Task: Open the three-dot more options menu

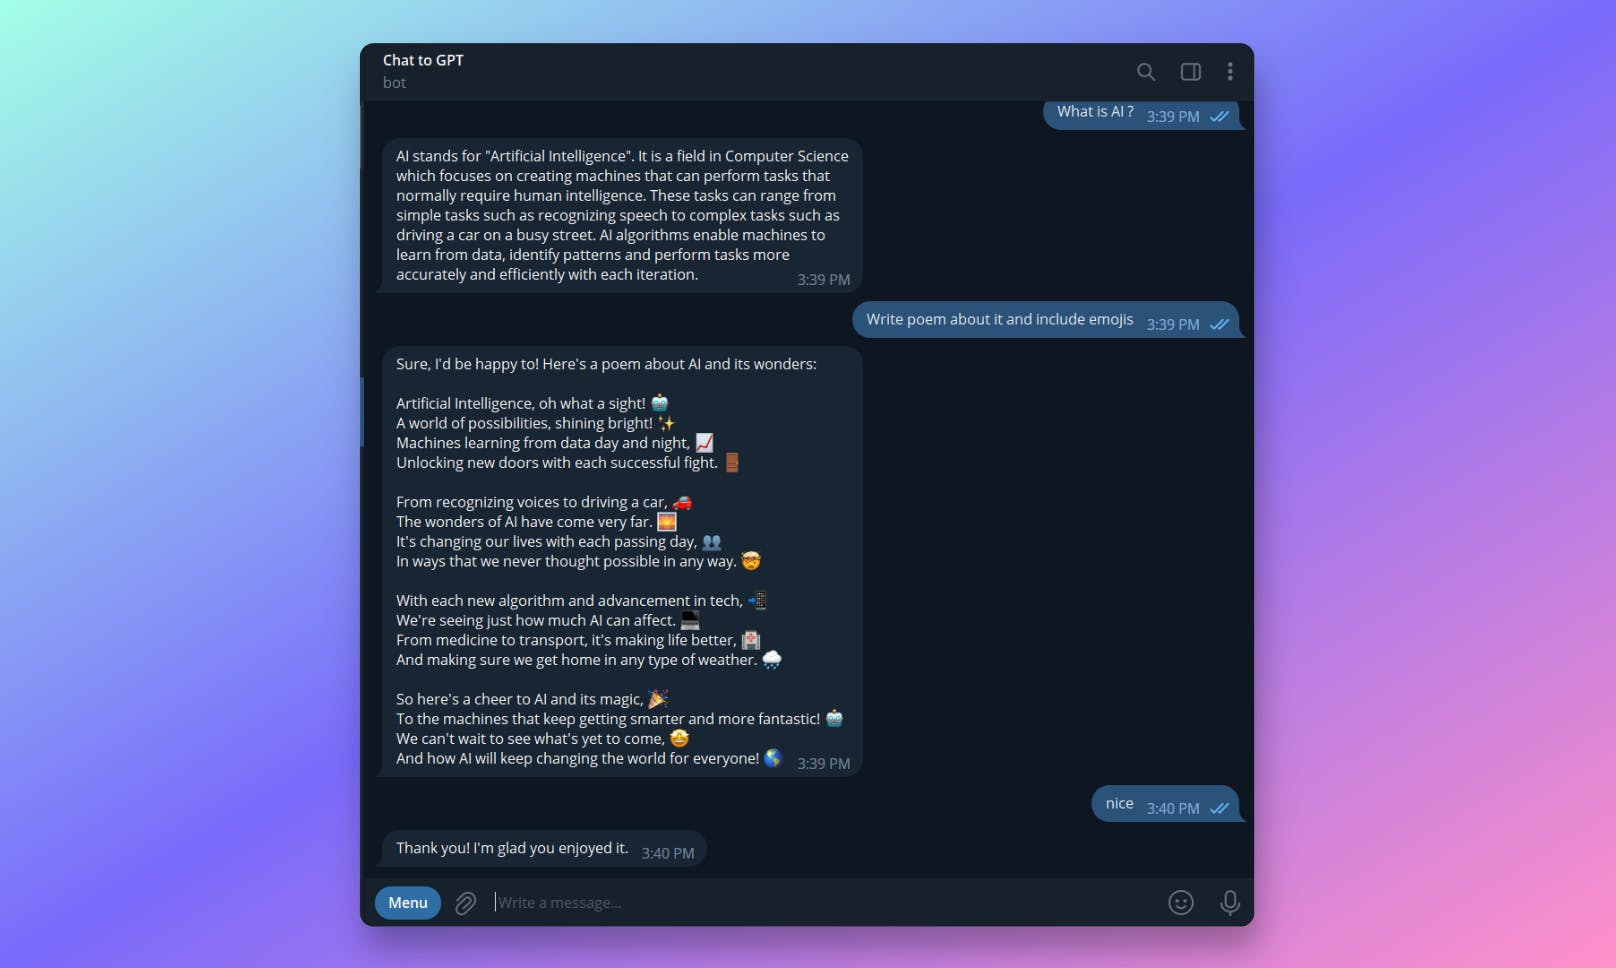Action: point(1230,72)
